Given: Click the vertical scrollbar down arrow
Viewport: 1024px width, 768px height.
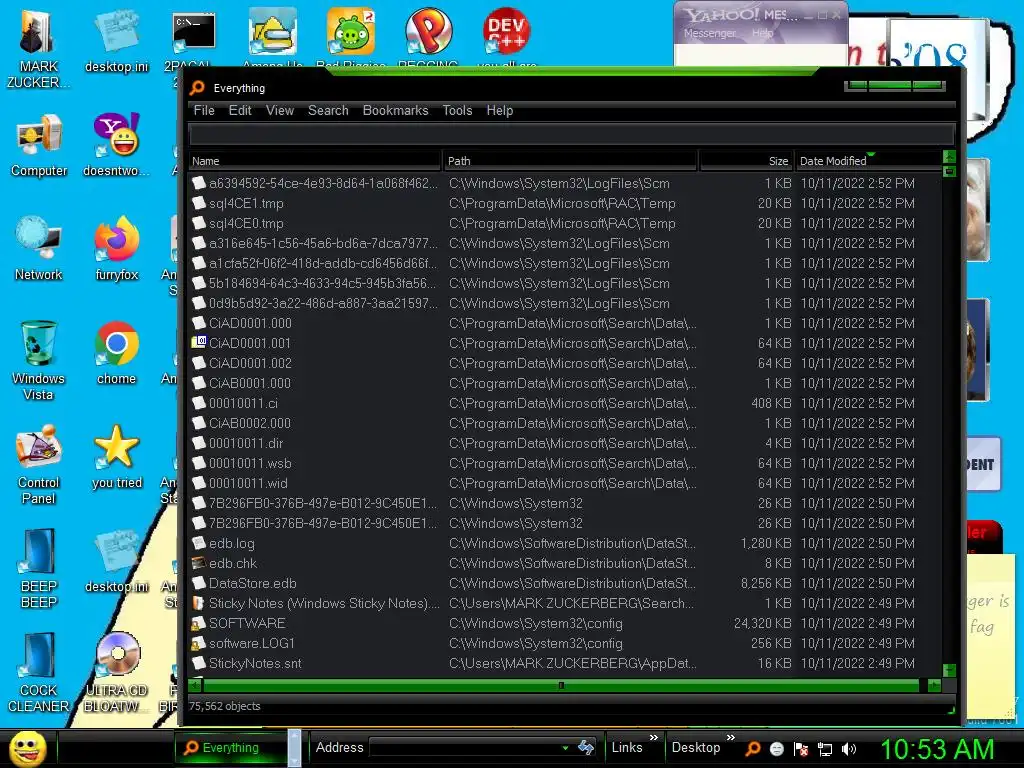Looking at the screenshot, I should [x=950, y=671].
